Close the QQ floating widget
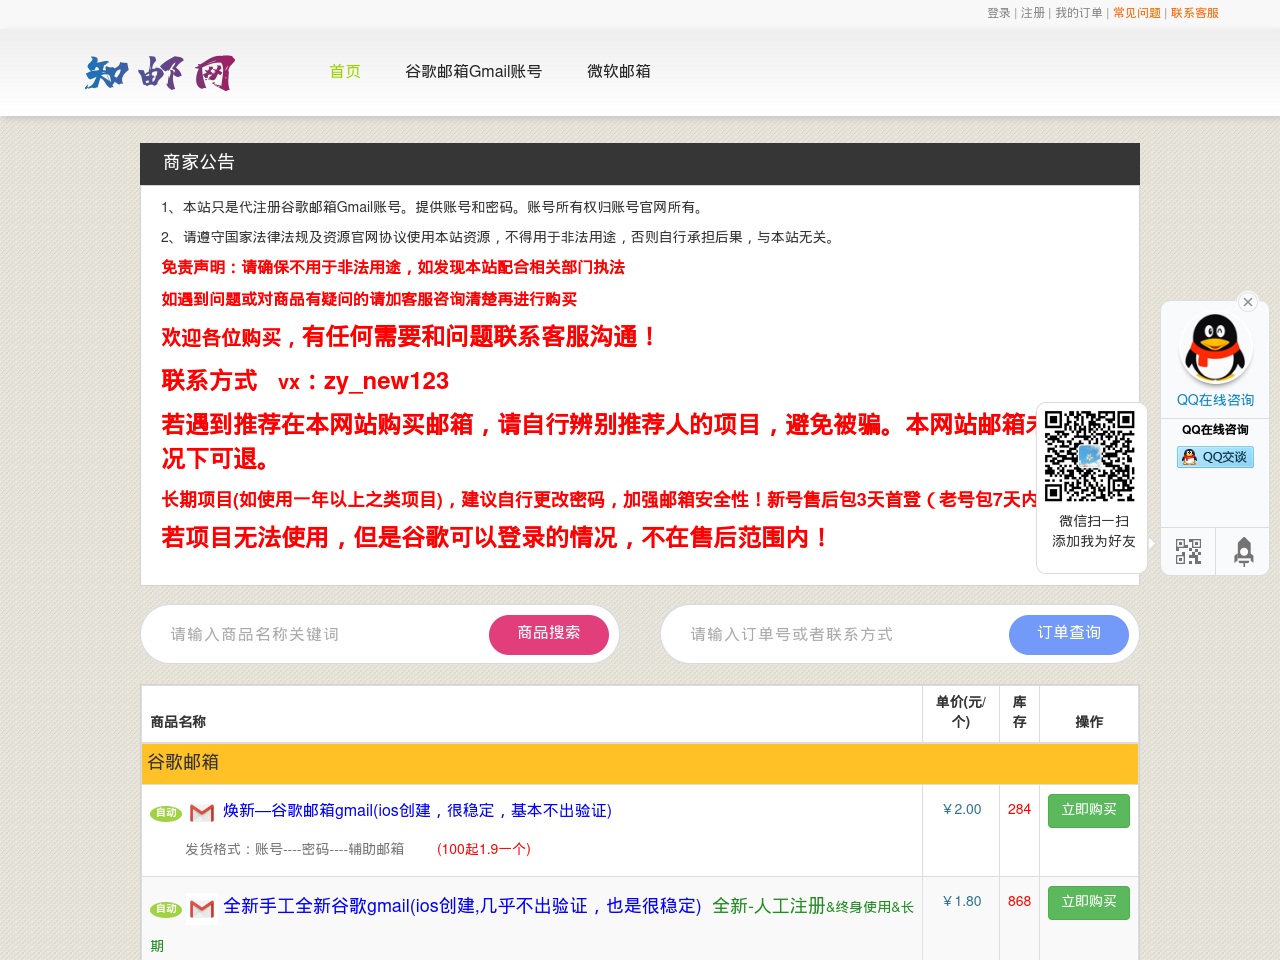Screen dimensions: 1280x960 coord(1247,302)
